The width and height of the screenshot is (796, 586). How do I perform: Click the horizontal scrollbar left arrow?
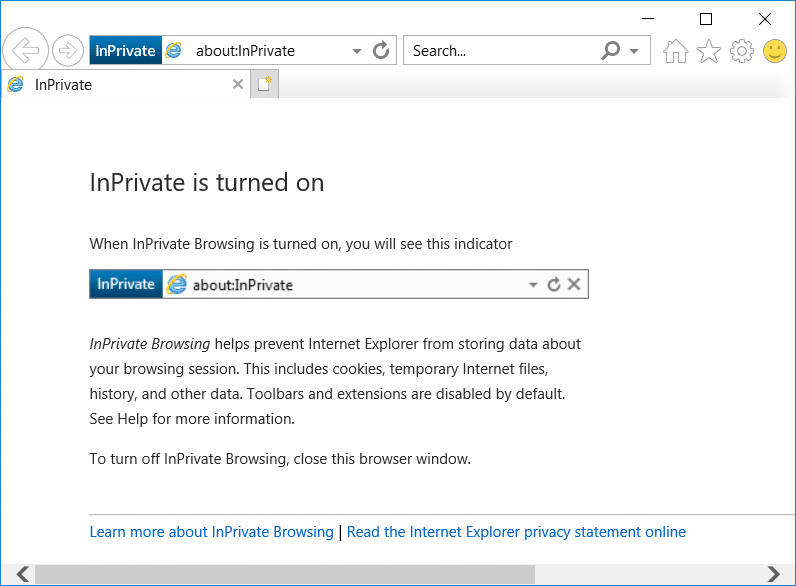(x=22, y=574)
